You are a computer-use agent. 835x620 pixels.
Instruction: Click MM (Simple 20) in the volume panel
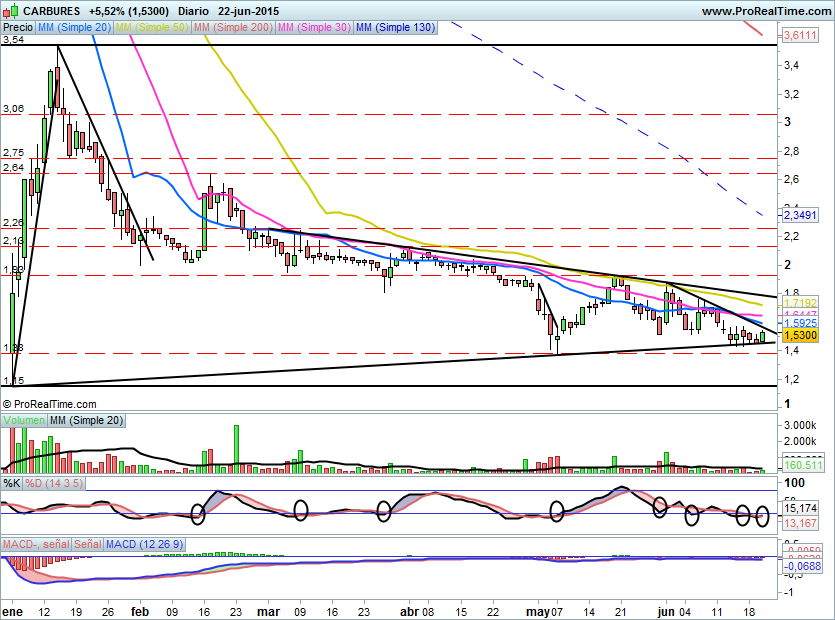(x=86, y=421)
